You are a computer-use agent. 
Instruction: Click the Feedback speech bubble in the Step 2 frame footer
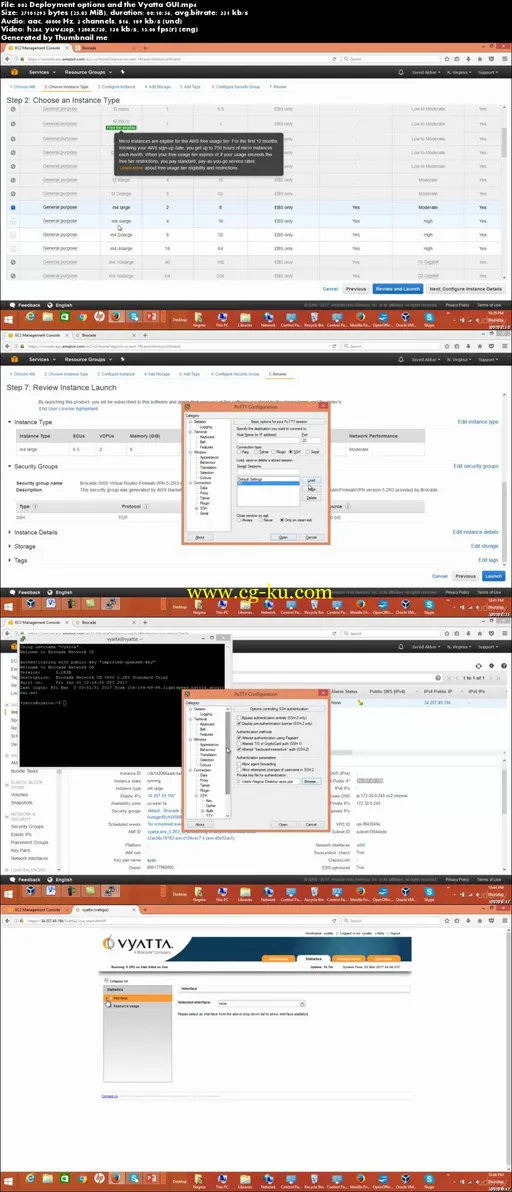[x=13, y=305]
